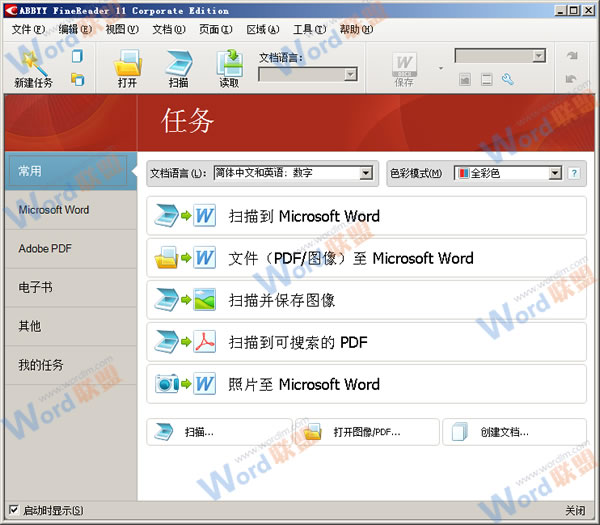600x525 pixels.
Task: Open the 文档 menu
Action: (169, 29)
